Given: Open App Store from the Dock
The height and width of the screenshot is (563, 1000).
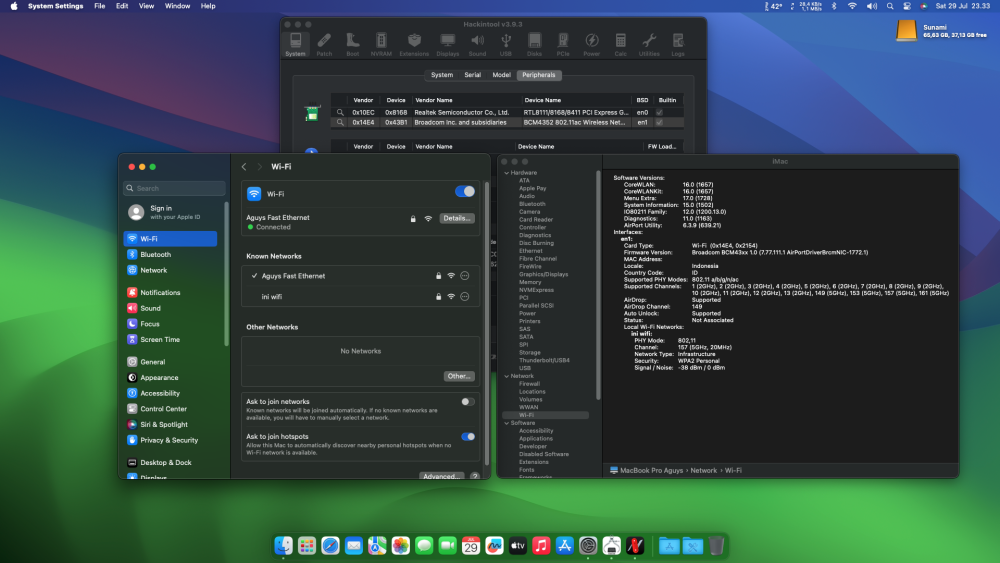Looking at the screenshot, I should pyautogui.click(x=564, y=546).
